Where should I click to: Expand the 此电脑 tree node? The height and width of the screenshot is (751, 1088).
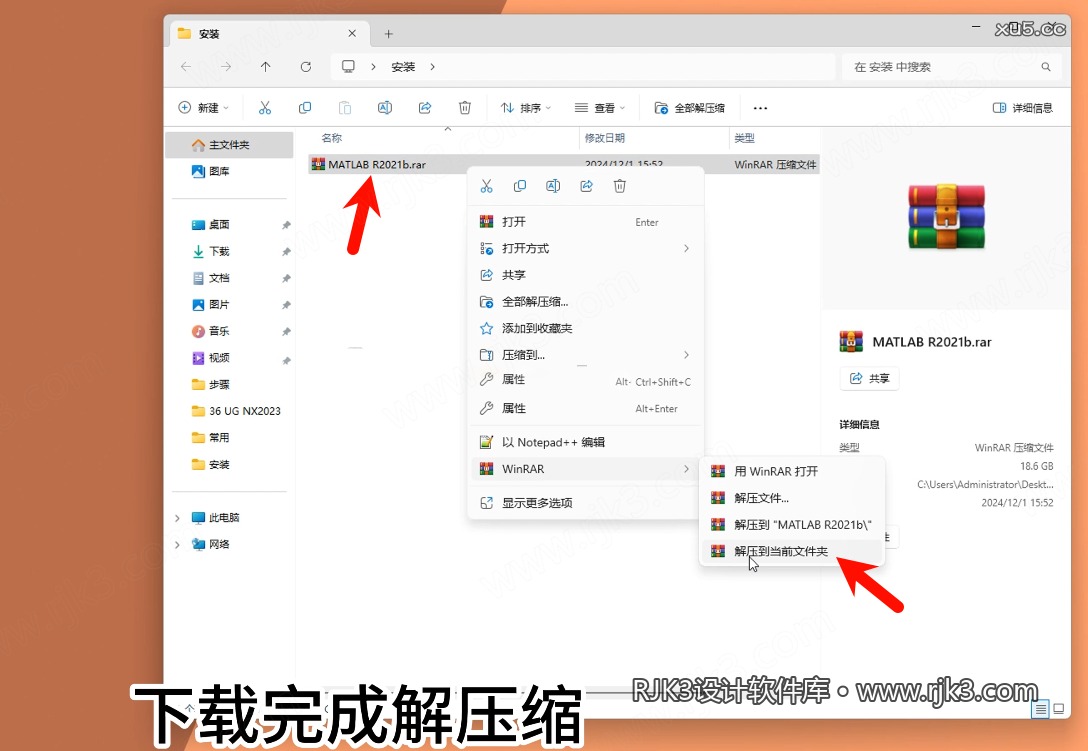pos(177,518)
